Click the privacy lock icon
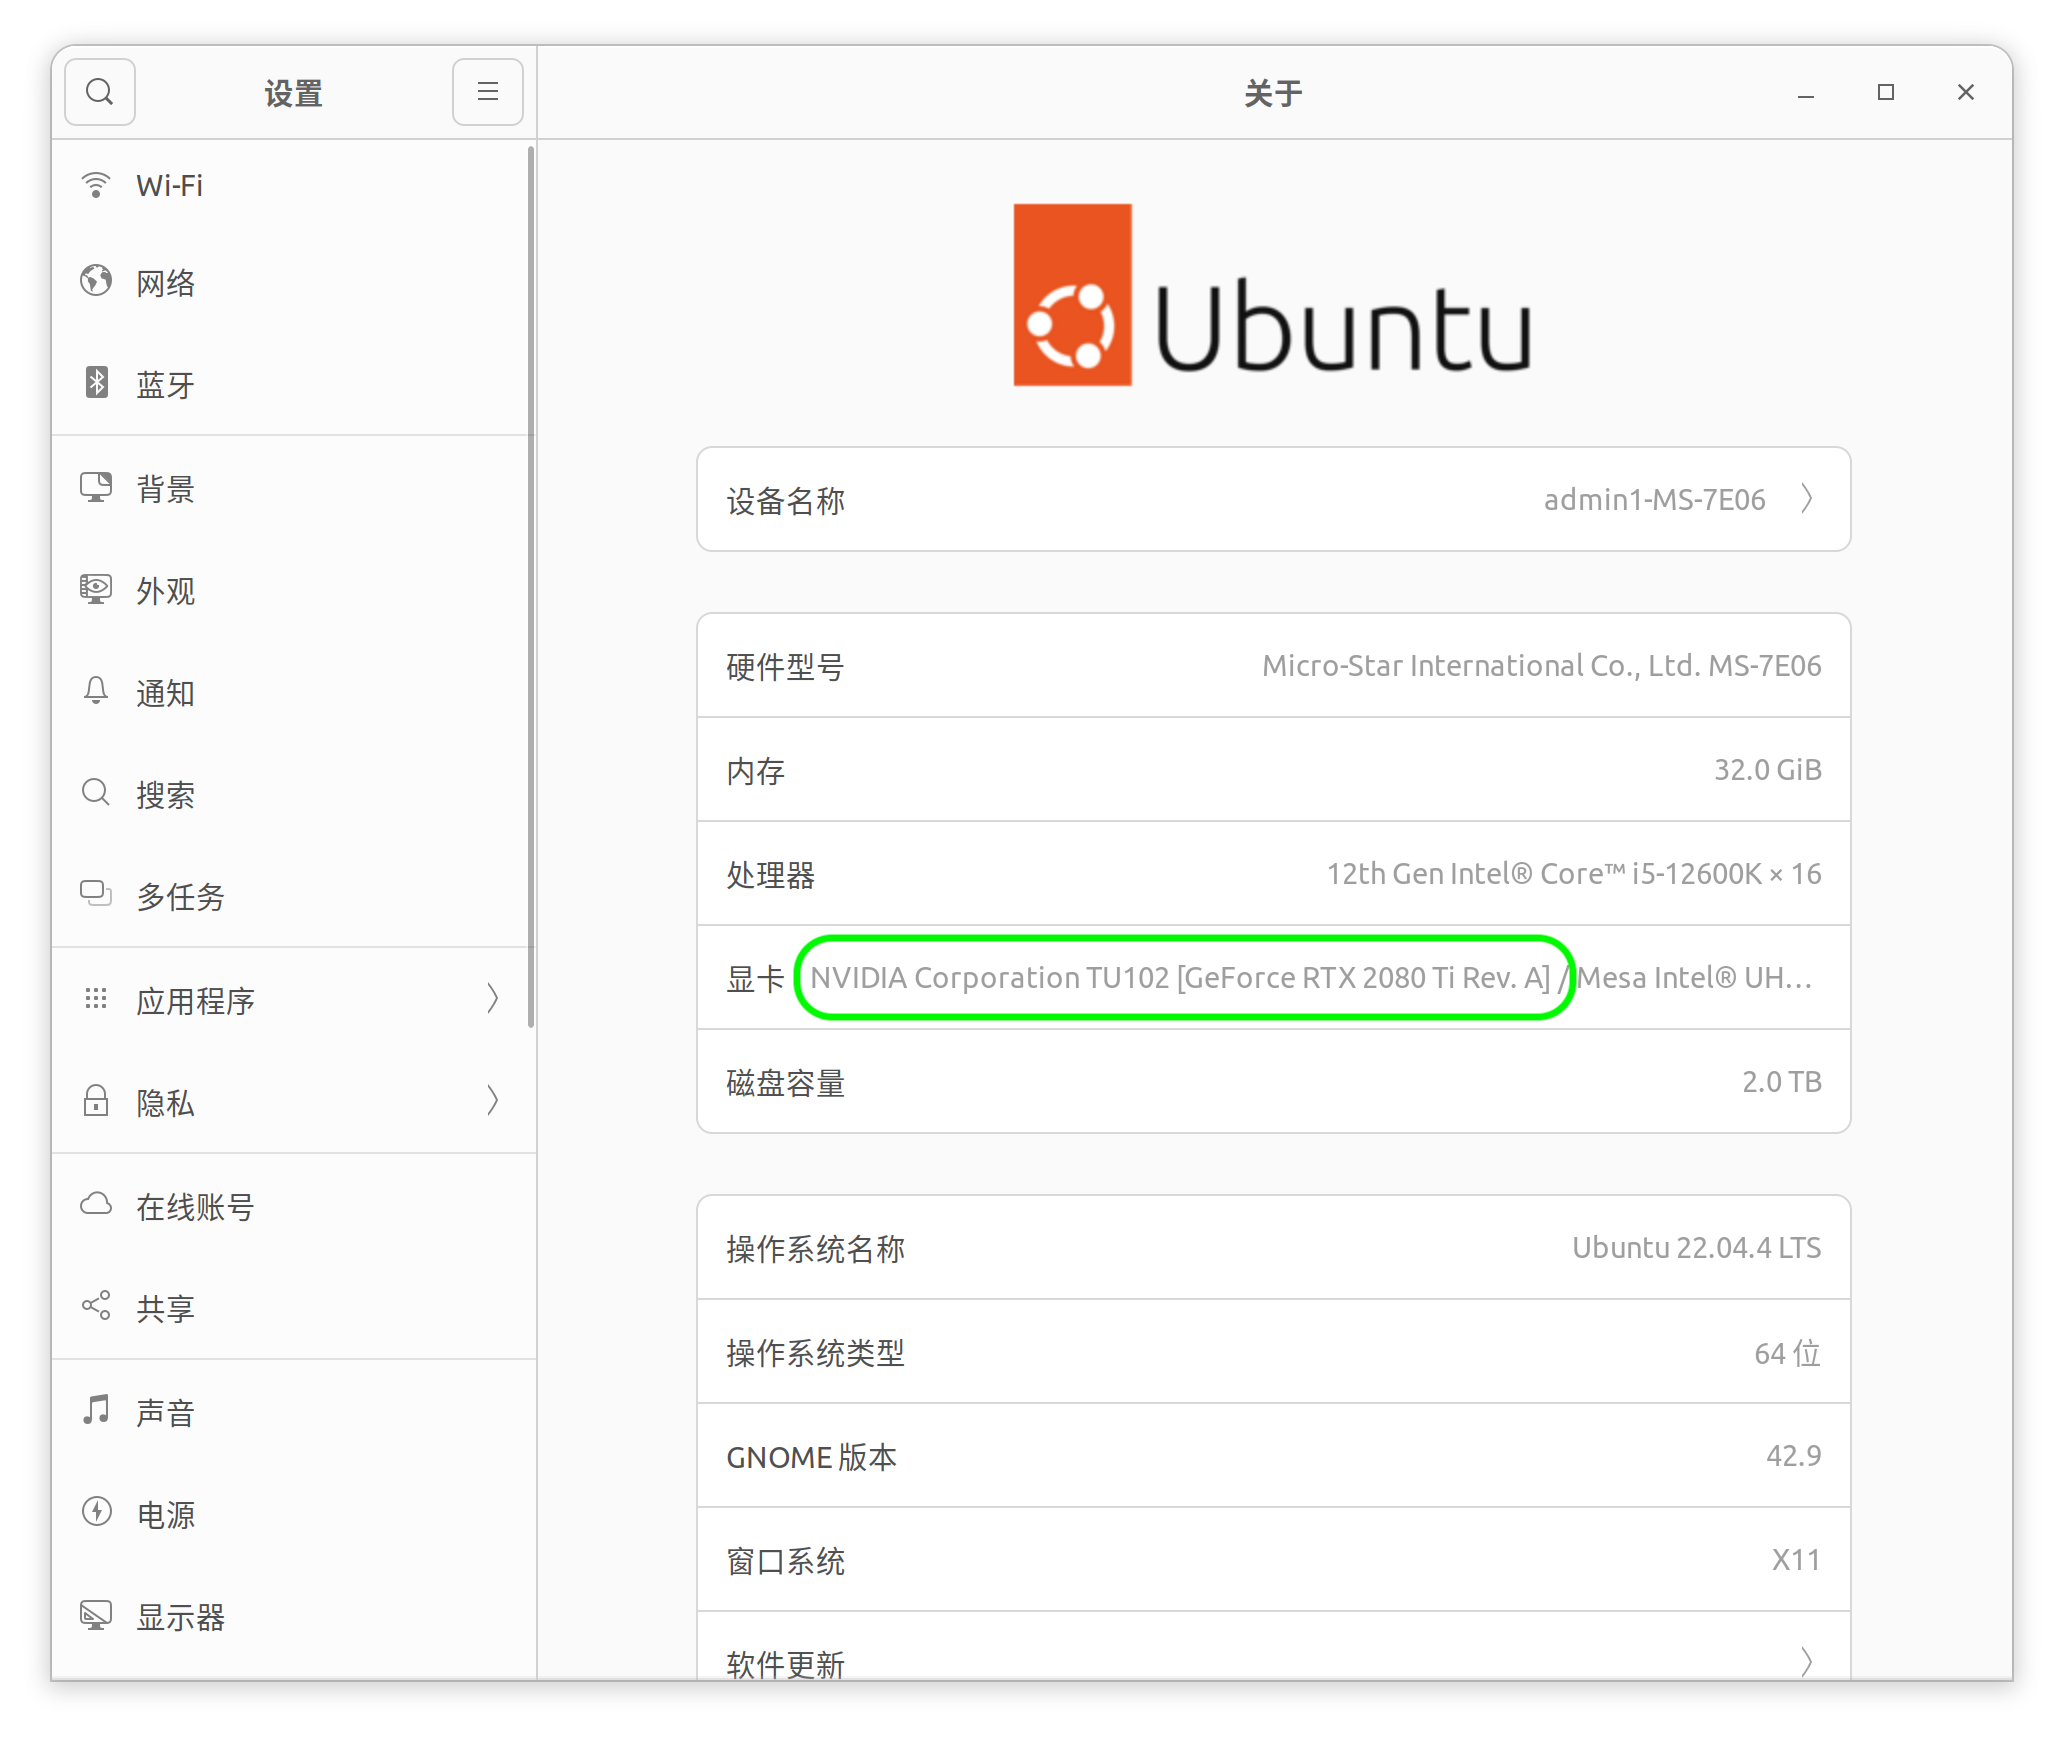Image resolution: width=2064 pixels, height=1738 pixels. point(96,1101)
